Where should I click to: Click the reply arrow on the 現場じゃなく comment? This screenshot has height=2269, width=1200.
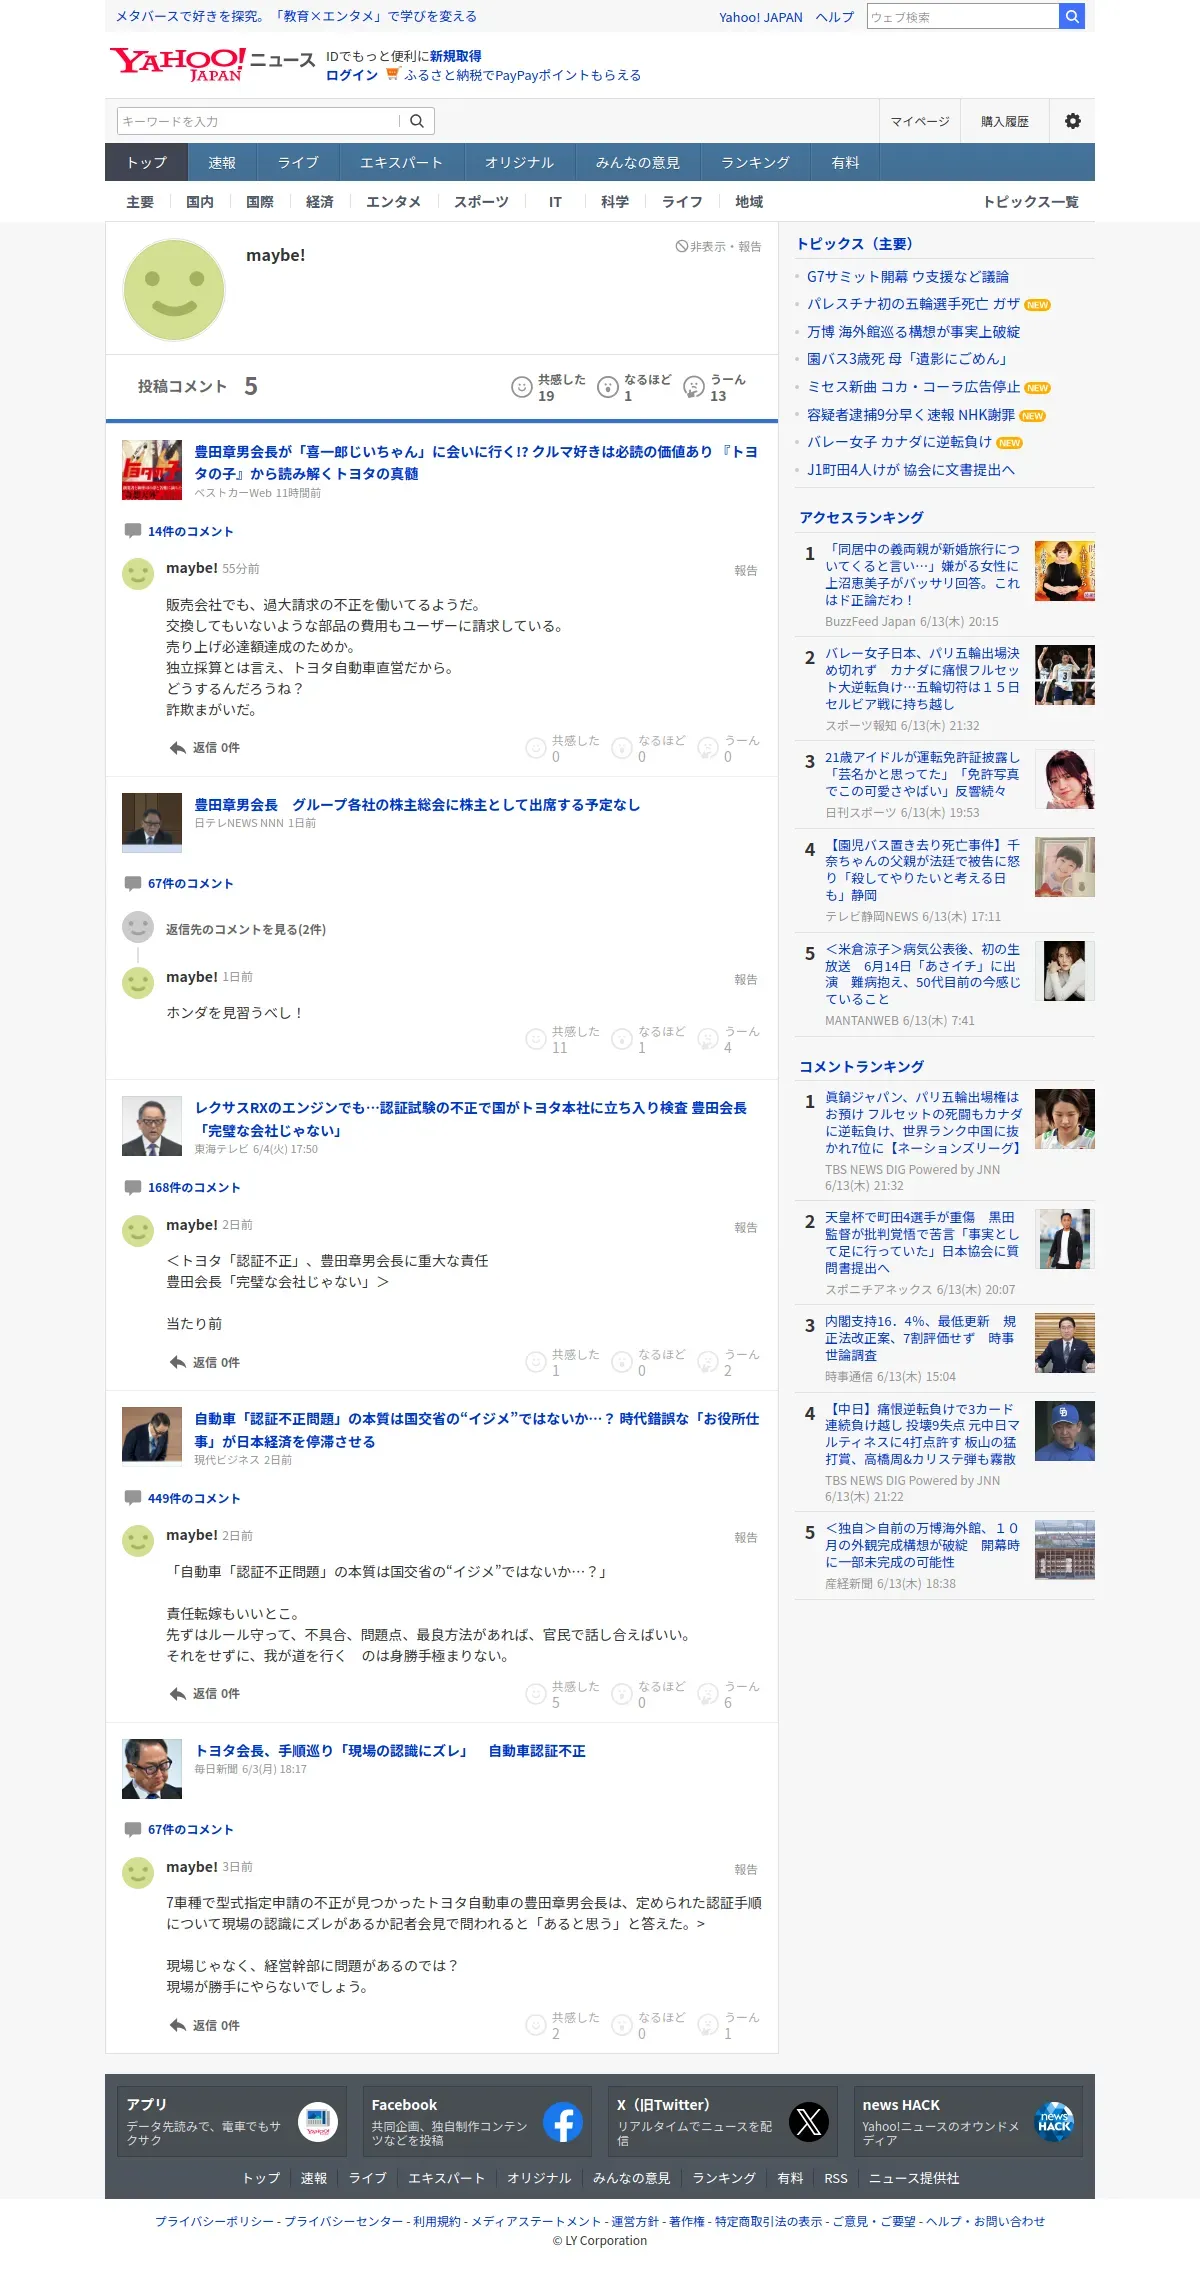tap(178, 2025)
